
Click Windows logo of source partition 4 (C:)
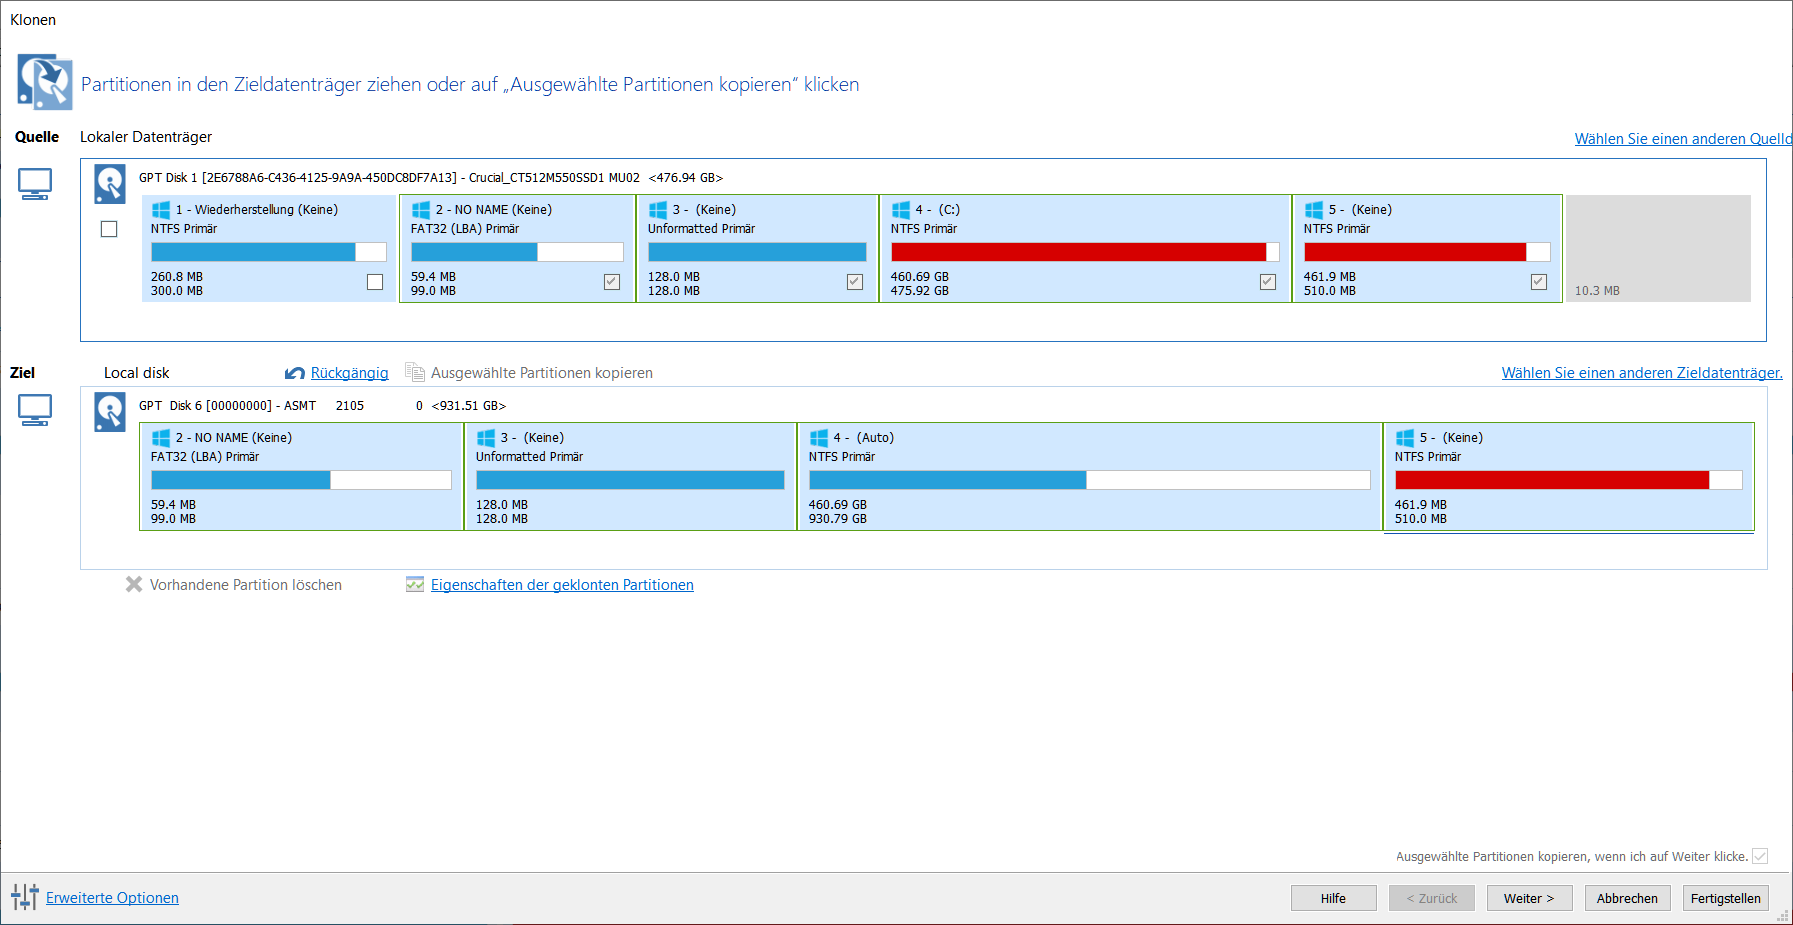pos(901,210)
